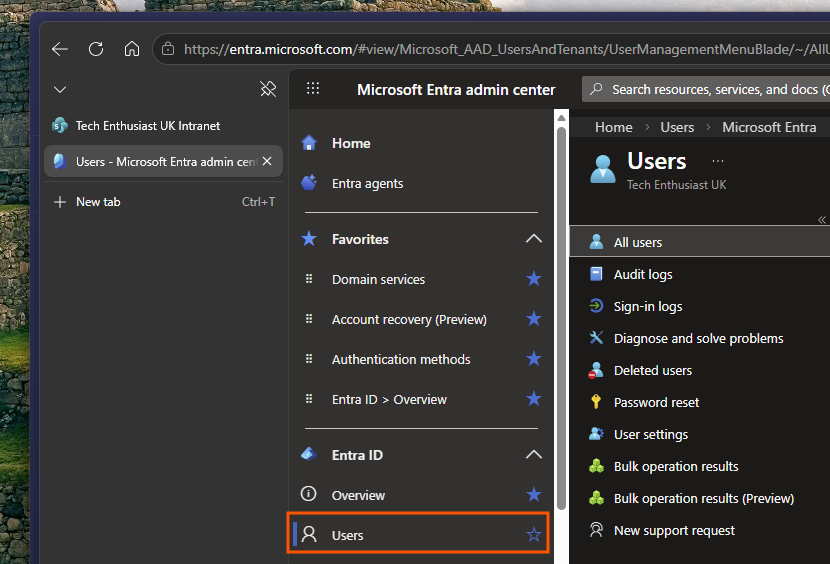Open Diagnose and solve problems
The image size is (830, 564).
point(700,338)
